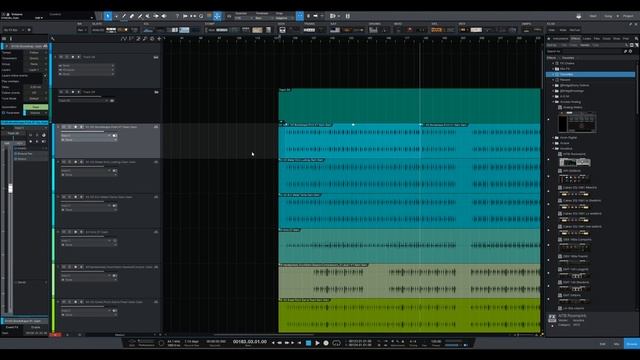Open the Layers dropdown in inspector
The height and width of the screenshot is (360, 640).
coord(36,70)
